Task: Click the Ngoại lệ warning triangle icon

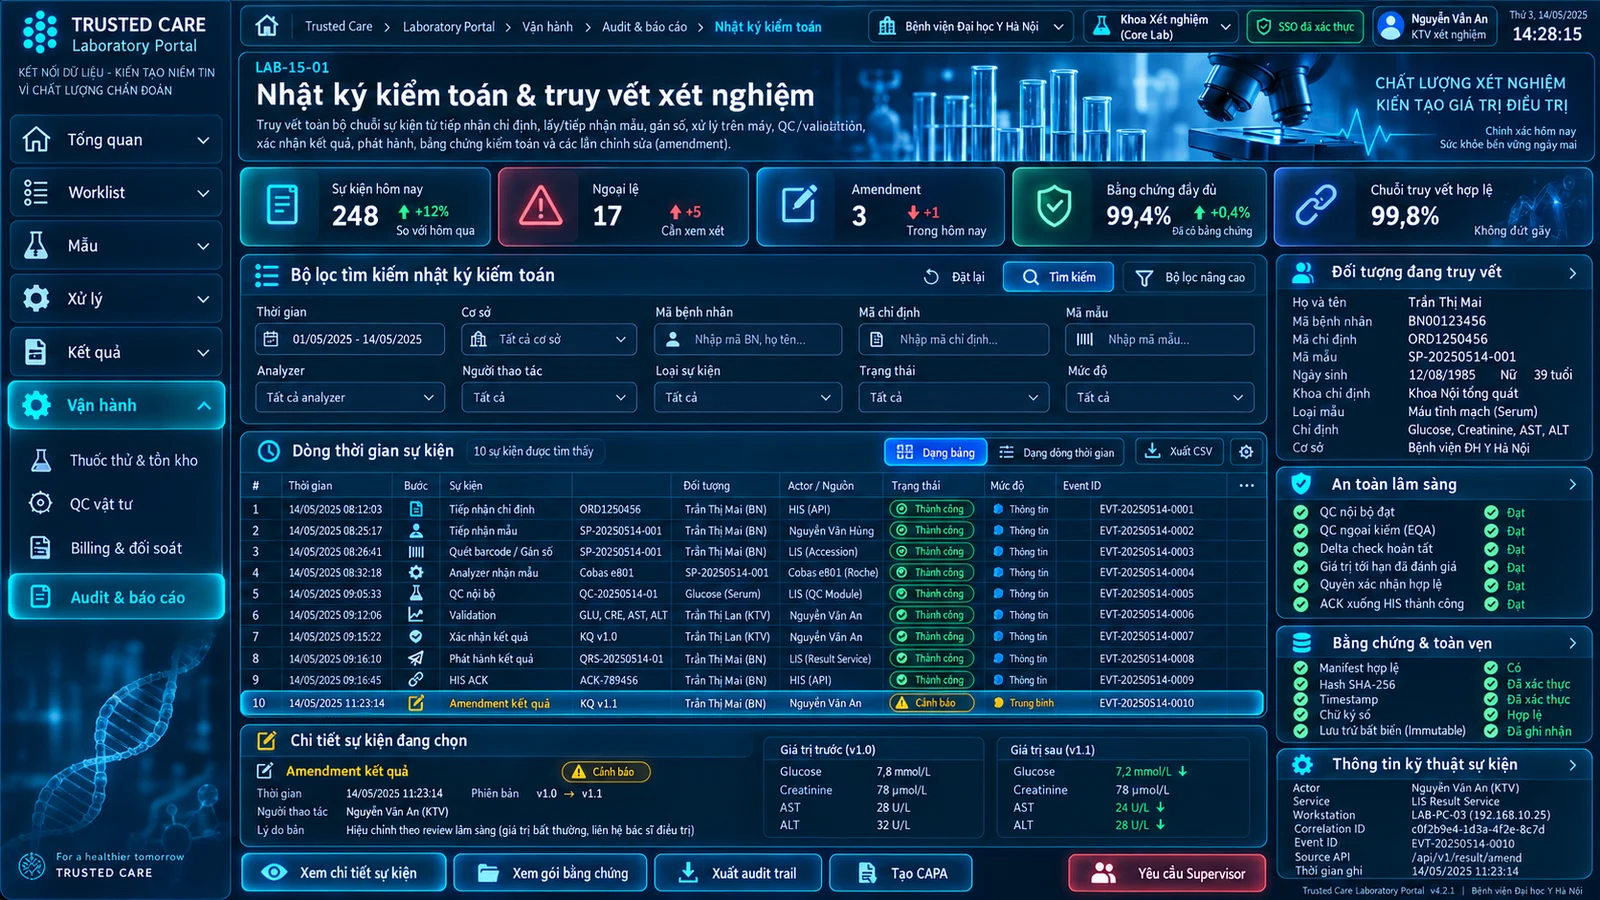Action: pos(541,207)
